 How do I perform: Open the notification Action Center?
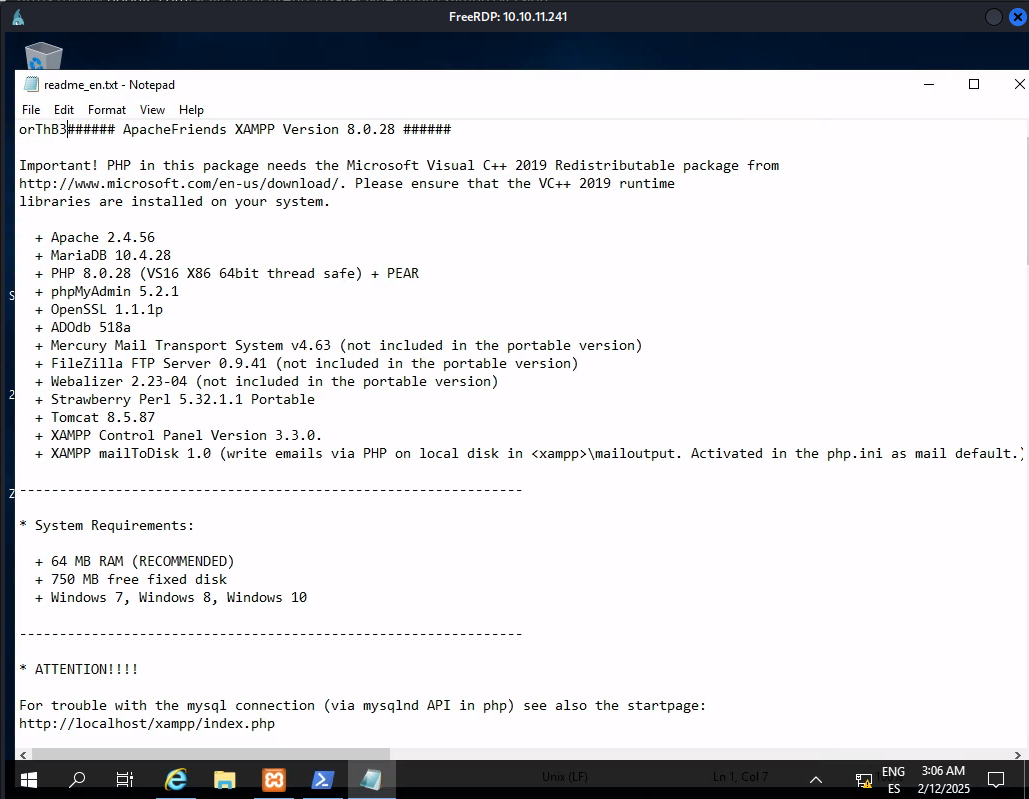click(x=995, y=779)
